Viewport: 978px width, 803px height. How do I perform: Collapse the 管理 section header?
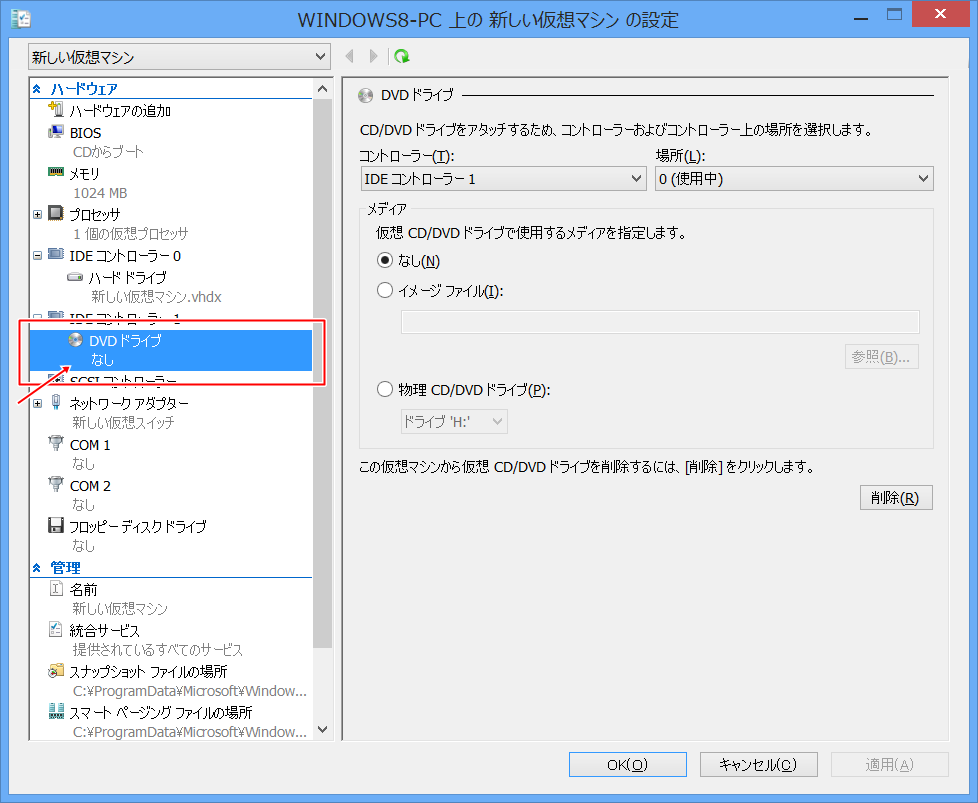click(37, 568)
